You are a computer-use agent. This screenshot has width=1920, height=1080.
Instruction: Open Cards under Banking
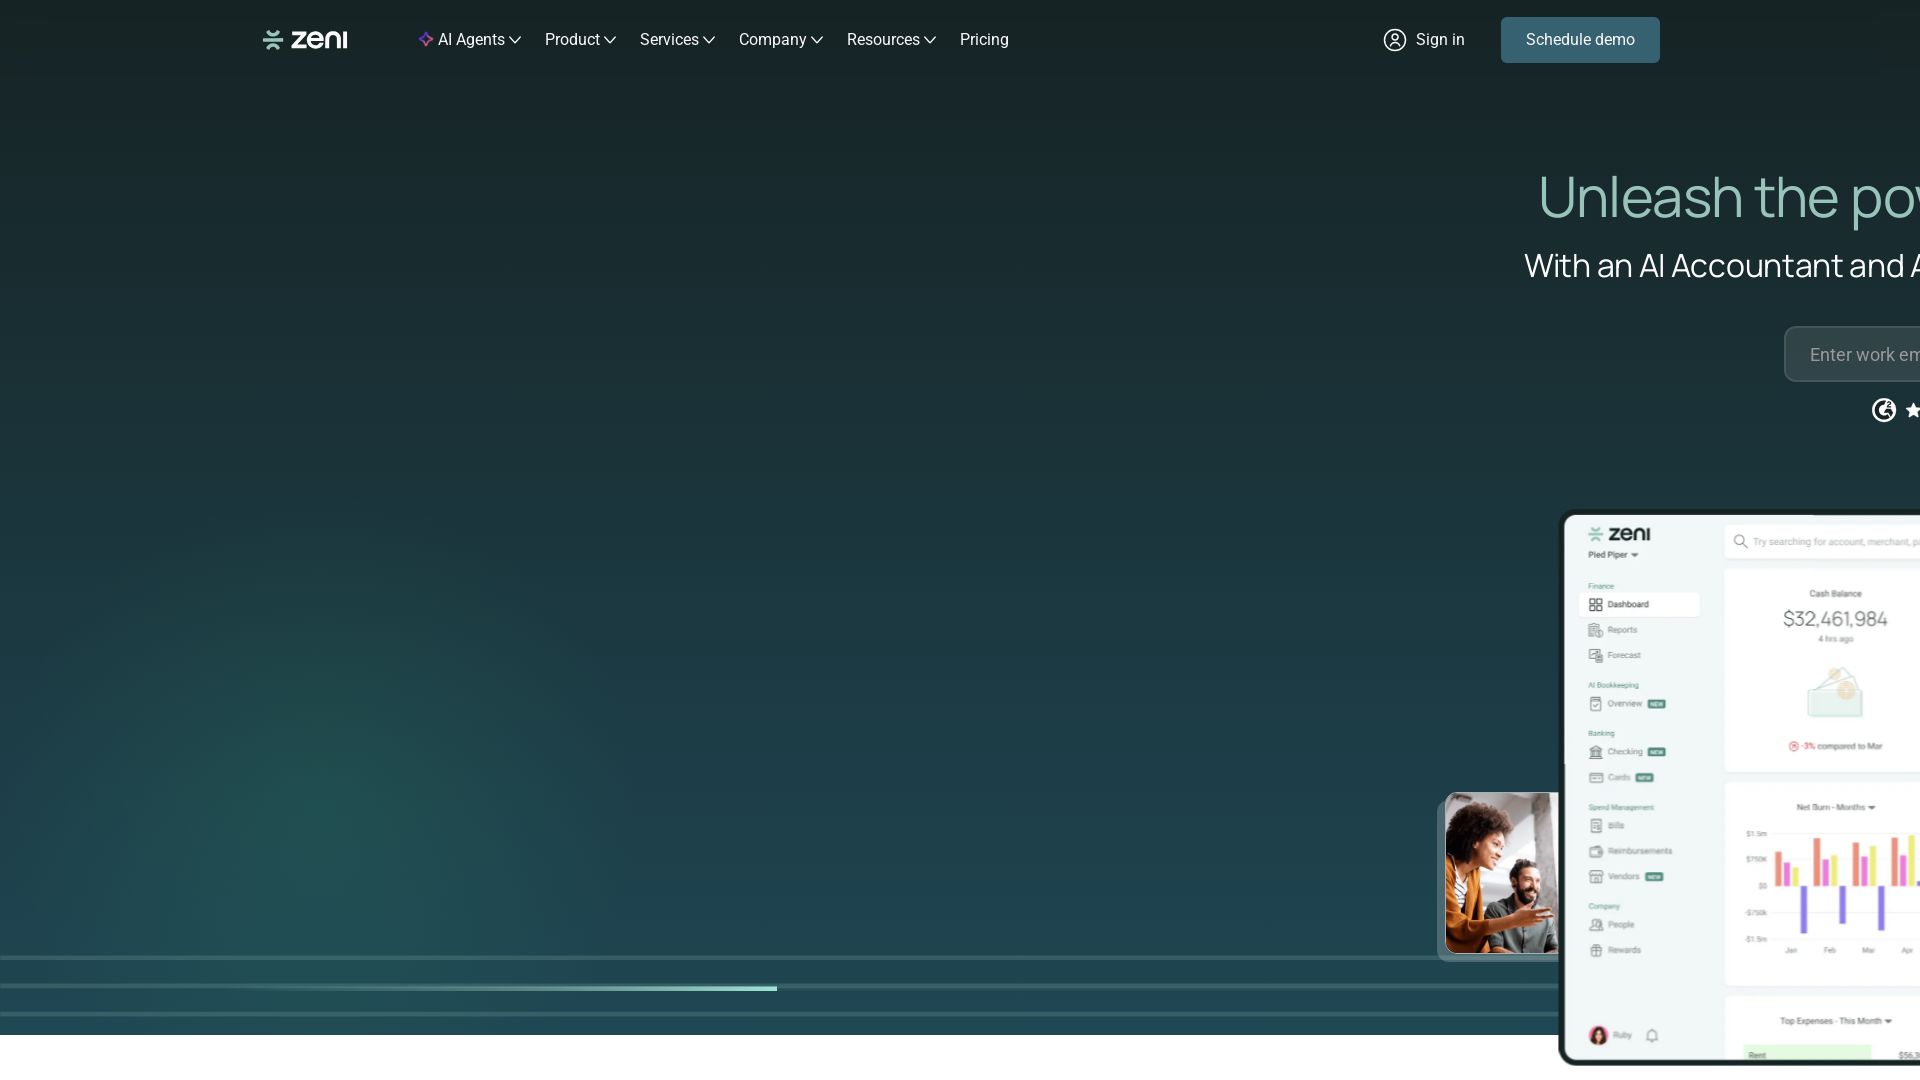[x=1621, y=778]
